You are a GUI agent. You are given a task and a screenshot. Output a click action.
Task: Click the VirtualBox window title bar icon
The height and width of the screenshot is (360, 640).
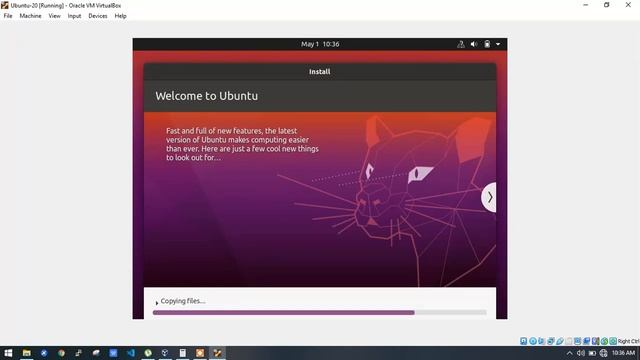pos(5,5)
